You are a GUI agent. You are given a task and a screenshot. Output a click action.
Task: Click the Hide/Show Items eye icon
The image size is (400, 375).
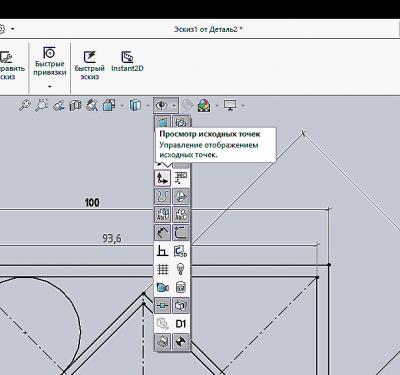pyautogui.click(x=162, y=106)
